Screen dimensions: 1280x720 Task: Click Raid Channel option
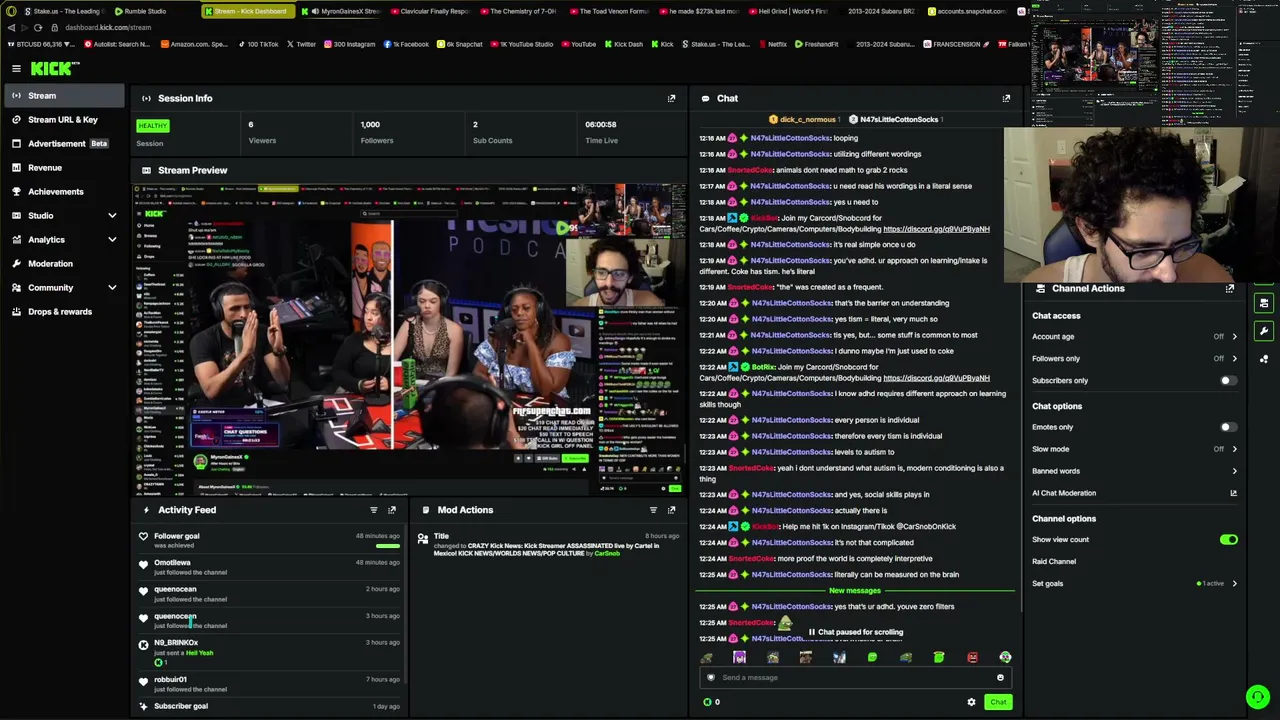pyautogui.click(x=1054, y=562)
